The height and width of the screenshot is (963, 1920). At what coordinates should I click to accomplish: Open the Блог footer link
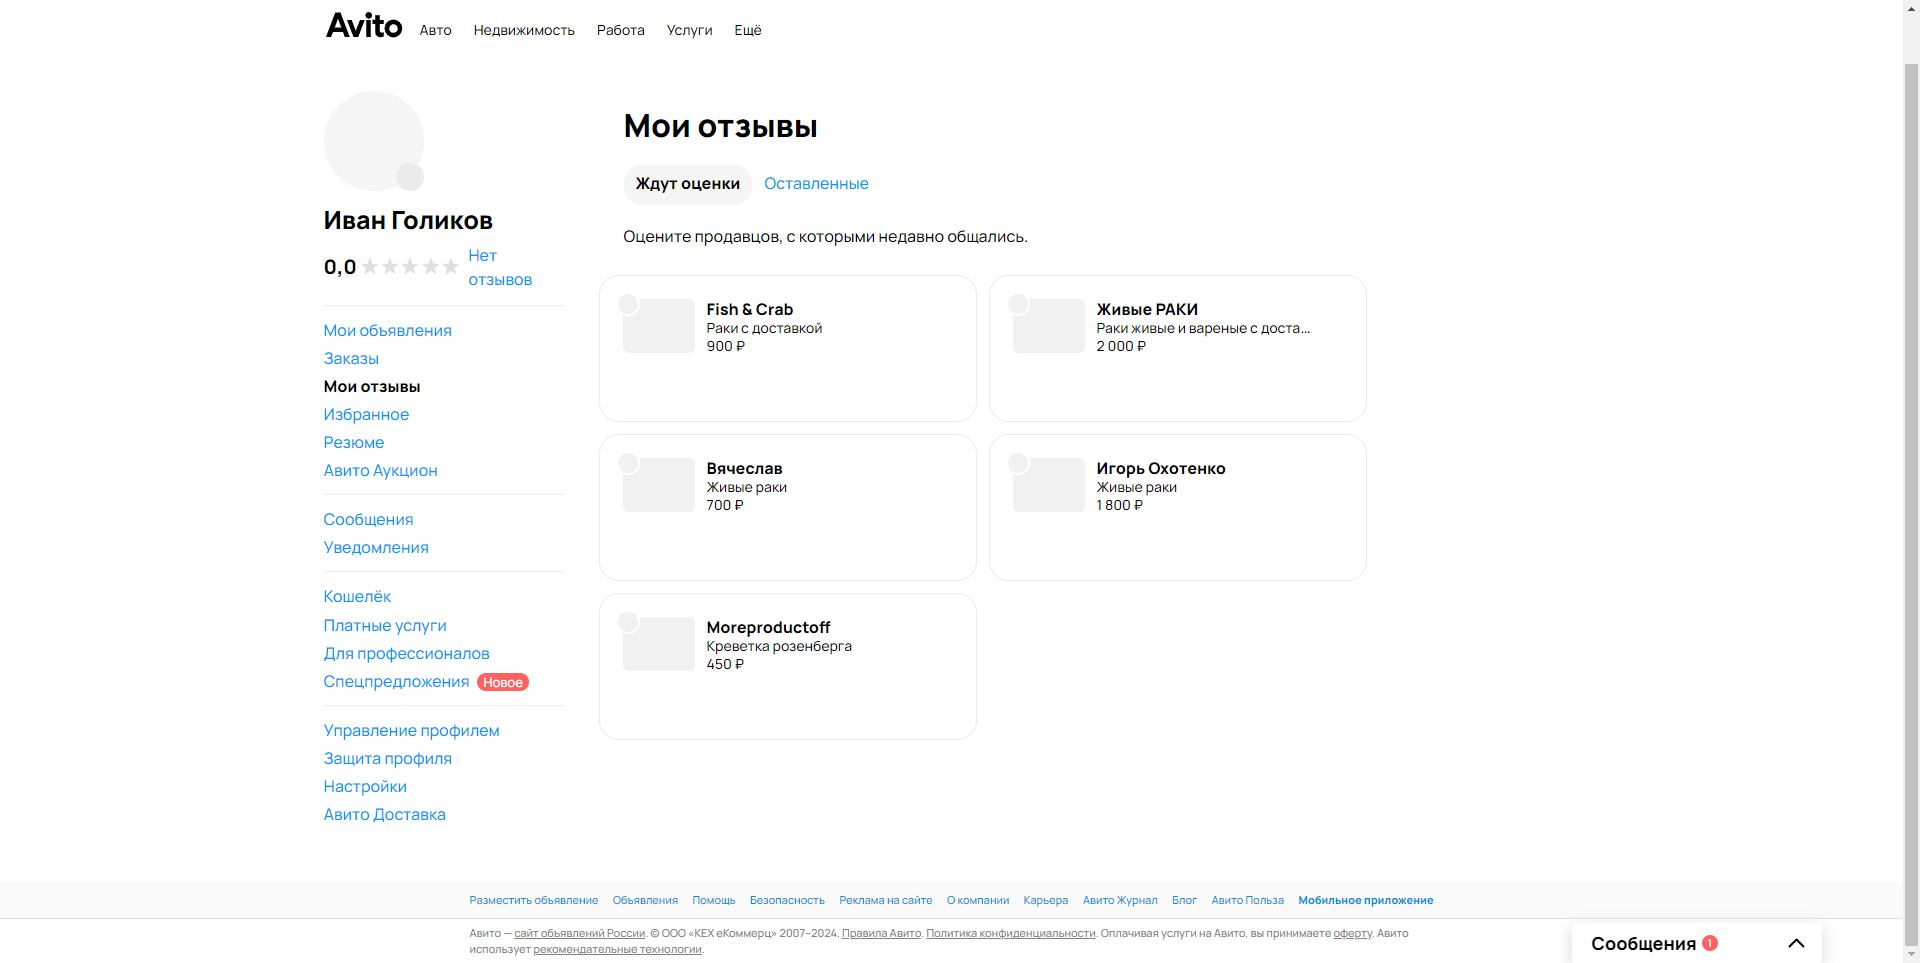point(1184,900)
